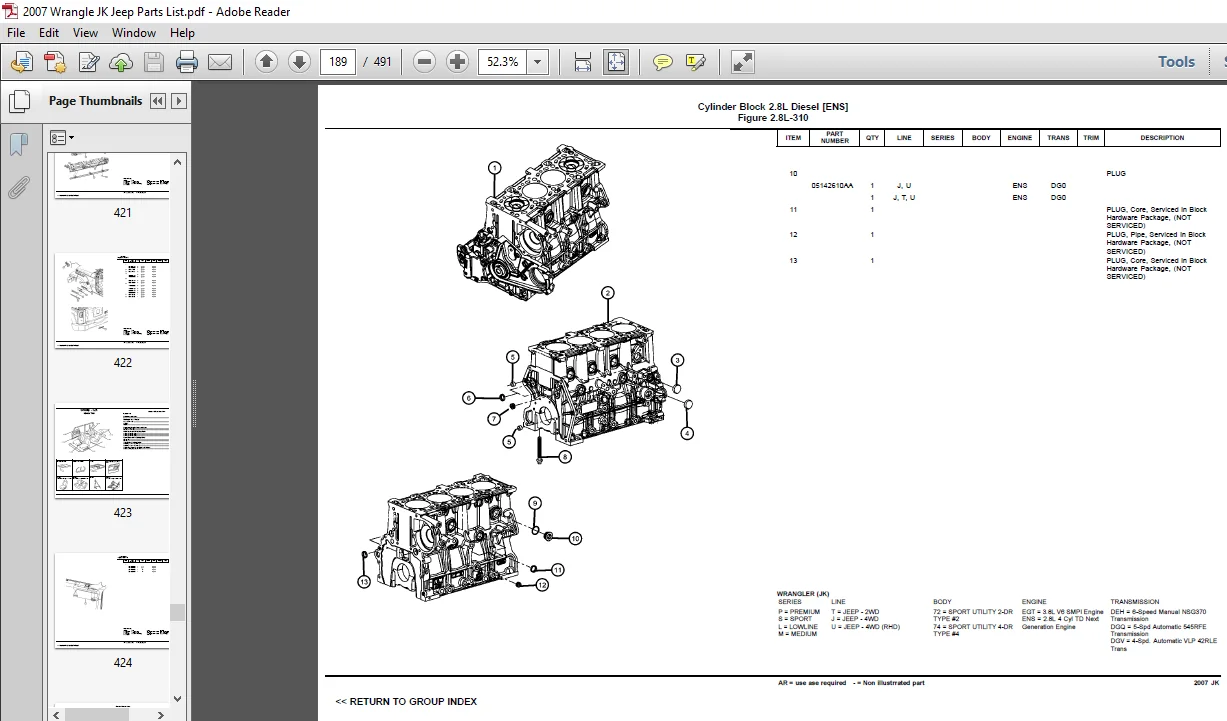Click the Save floppy disk icon
Viewport: 1227px width, 721px height.
(153, 62)
